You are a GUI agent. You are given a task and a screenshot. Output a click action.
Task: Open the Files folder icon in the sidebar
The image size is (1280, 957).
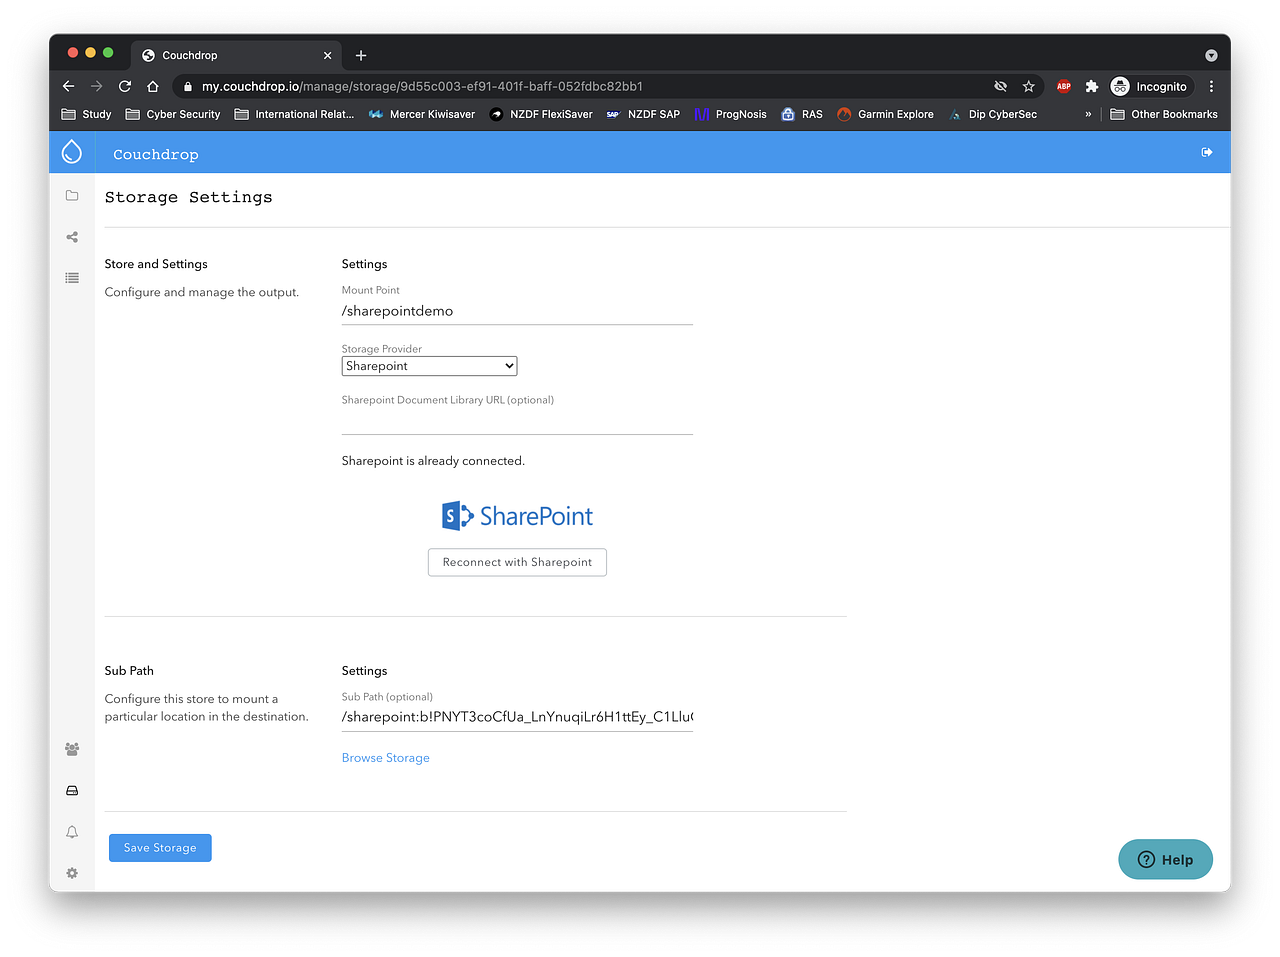tap(71, 195)
